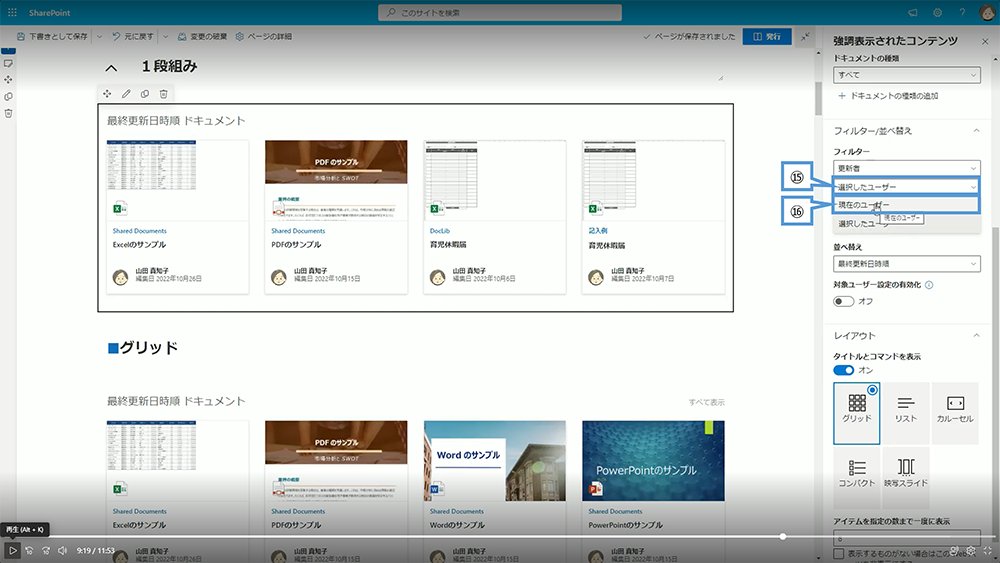Screen dimensions: 1000x563
Task: Play the video
Action: tap(12, 550)
